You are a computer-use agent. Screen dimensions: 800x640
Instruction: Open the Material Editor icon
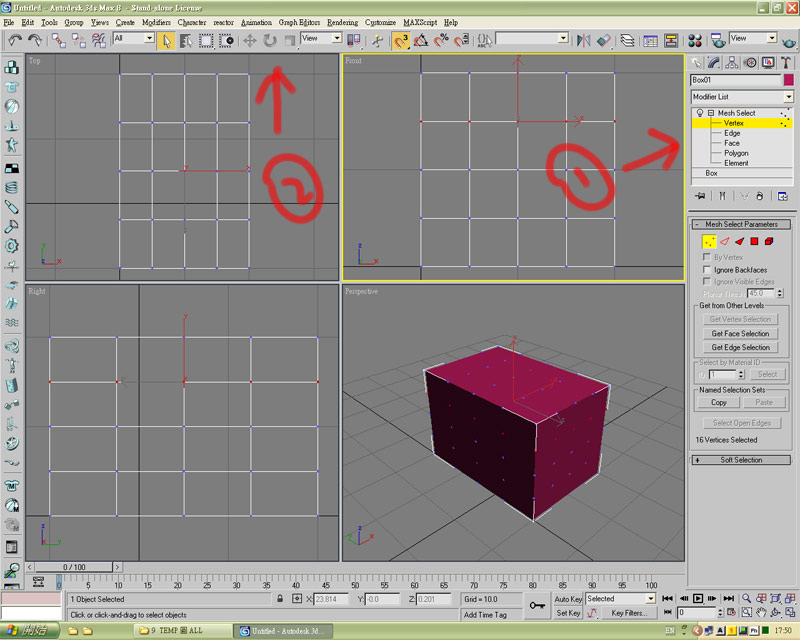tap(694, 40)
